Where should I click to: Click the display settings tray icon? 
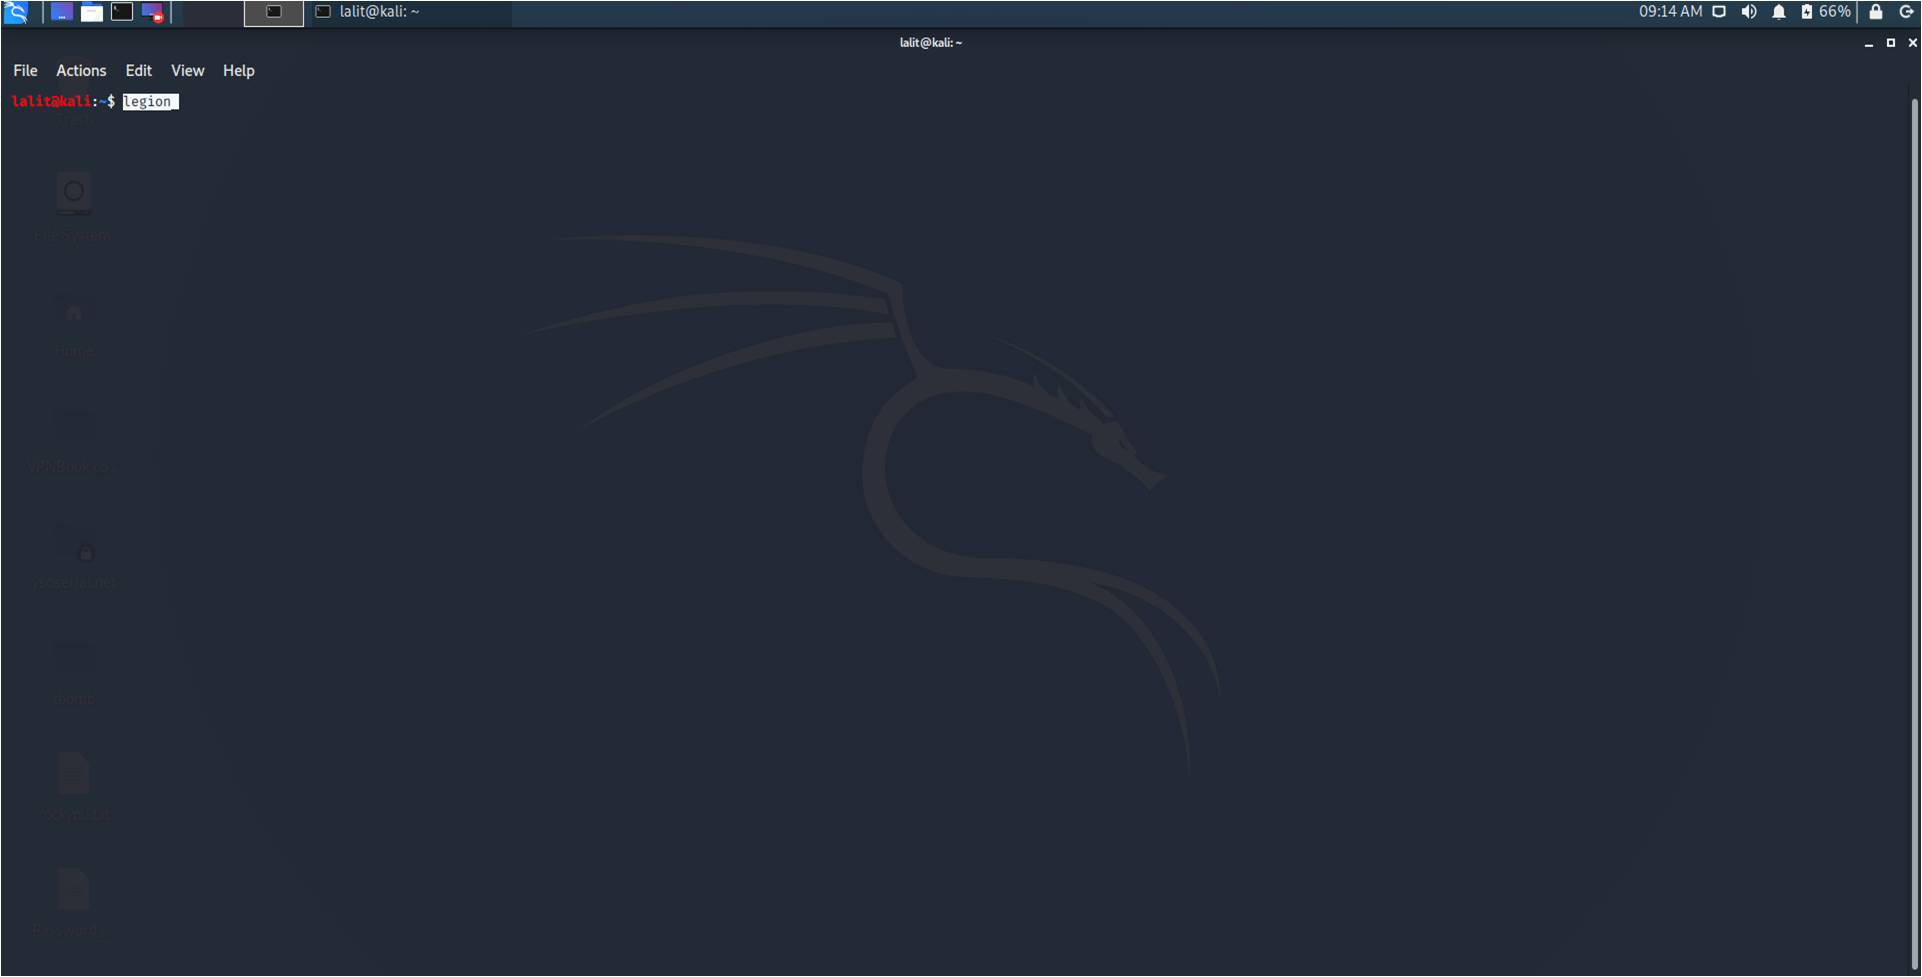point(1719,12)
